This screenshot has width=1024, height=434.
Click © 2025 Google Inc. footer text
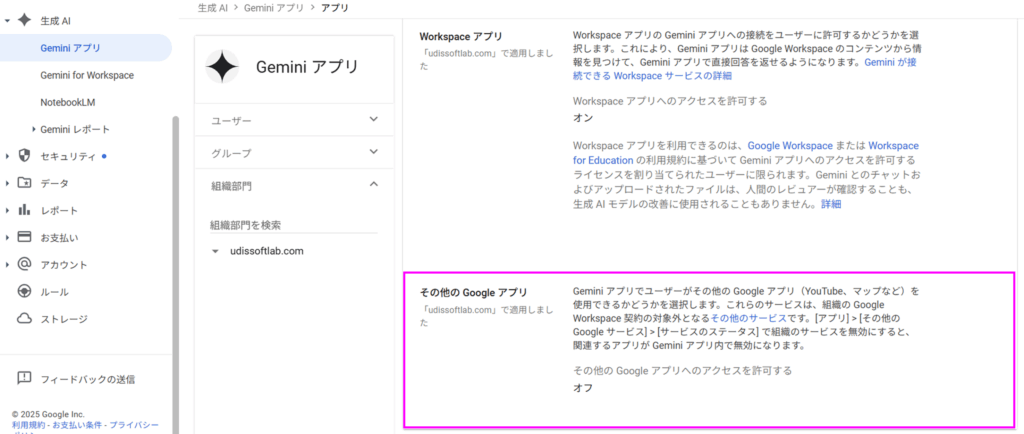pyautogui.click(x=48, y=414)
